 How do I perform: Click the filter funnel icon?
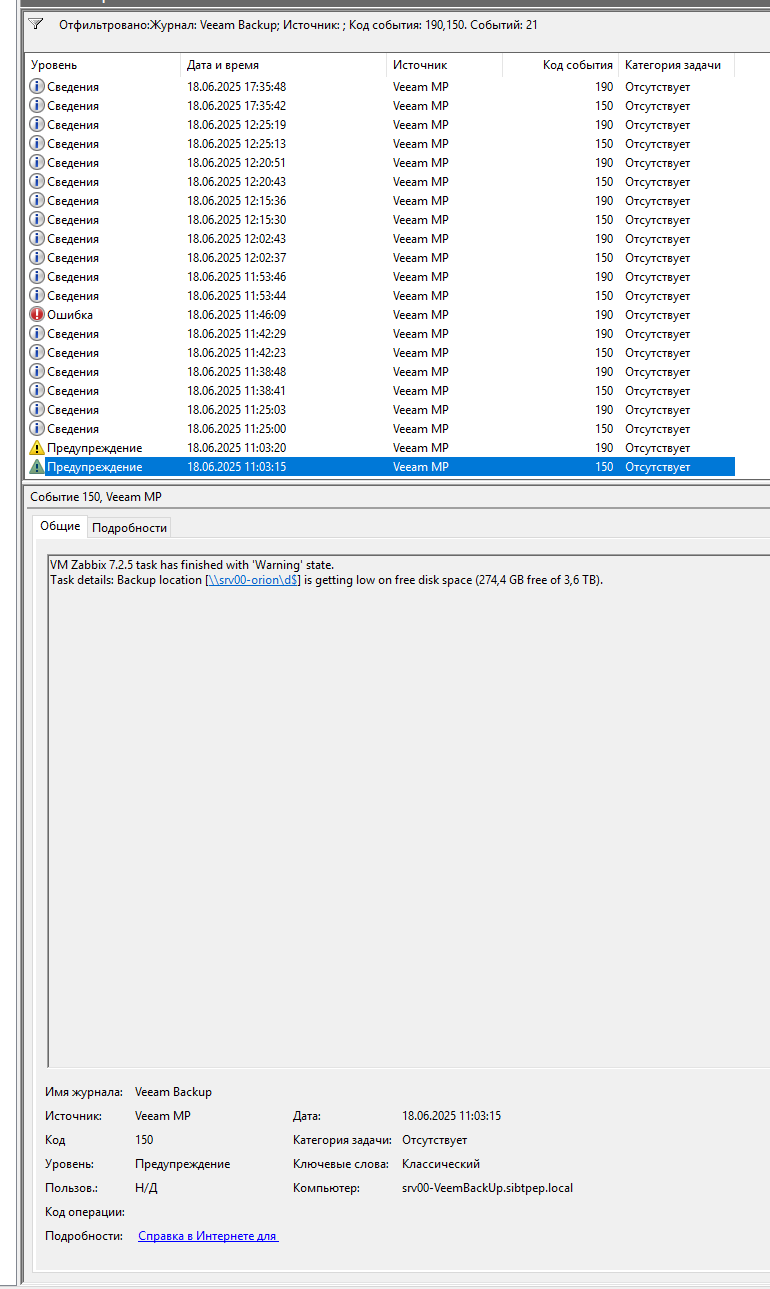coord(36,24)
